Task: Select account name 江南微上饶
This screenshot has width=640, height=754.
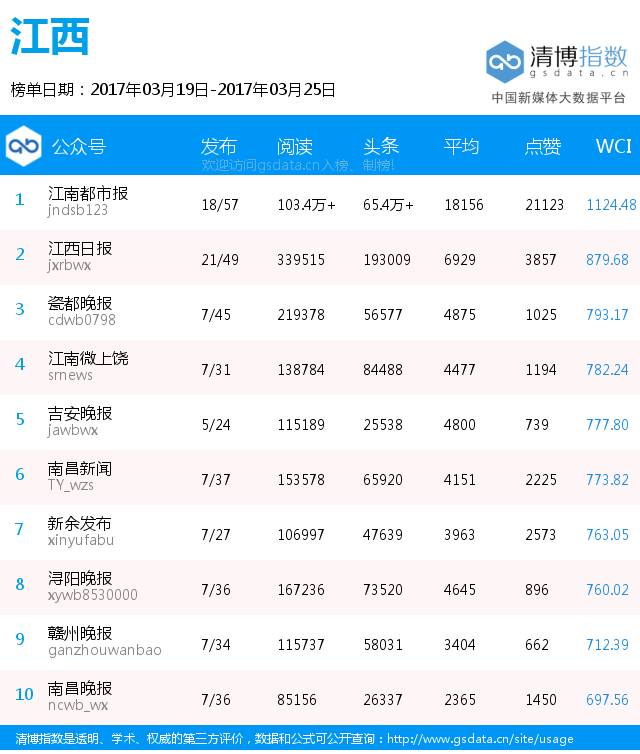Action: tap(88, 358)
